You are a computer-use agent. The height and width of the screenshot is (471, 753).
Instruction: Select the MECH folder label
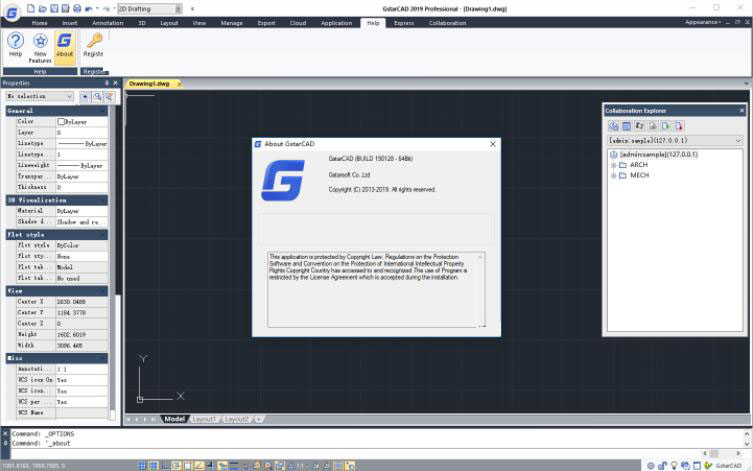[x=639, y=175]
